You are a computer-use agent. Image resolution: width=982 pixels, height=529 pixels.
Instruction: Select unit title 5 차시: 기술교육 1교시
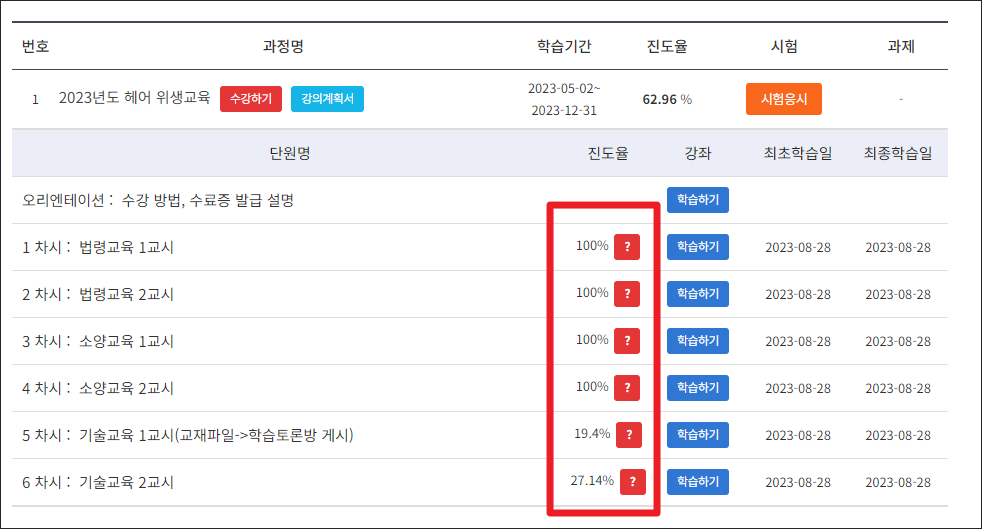coord(188,435)
